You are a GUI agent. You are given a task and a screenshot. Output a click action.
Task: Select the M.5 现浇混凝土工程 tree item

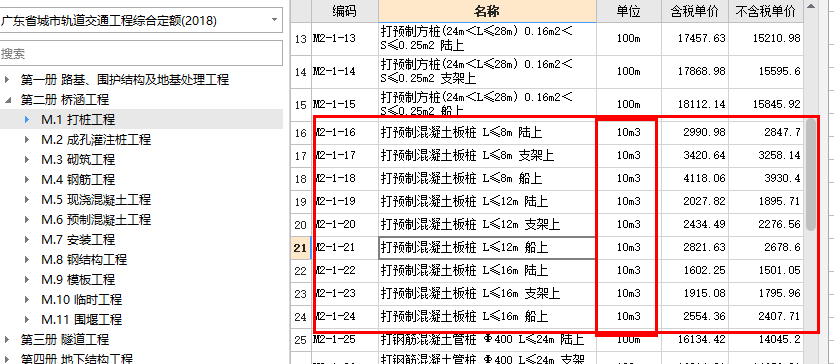[96, 200]
